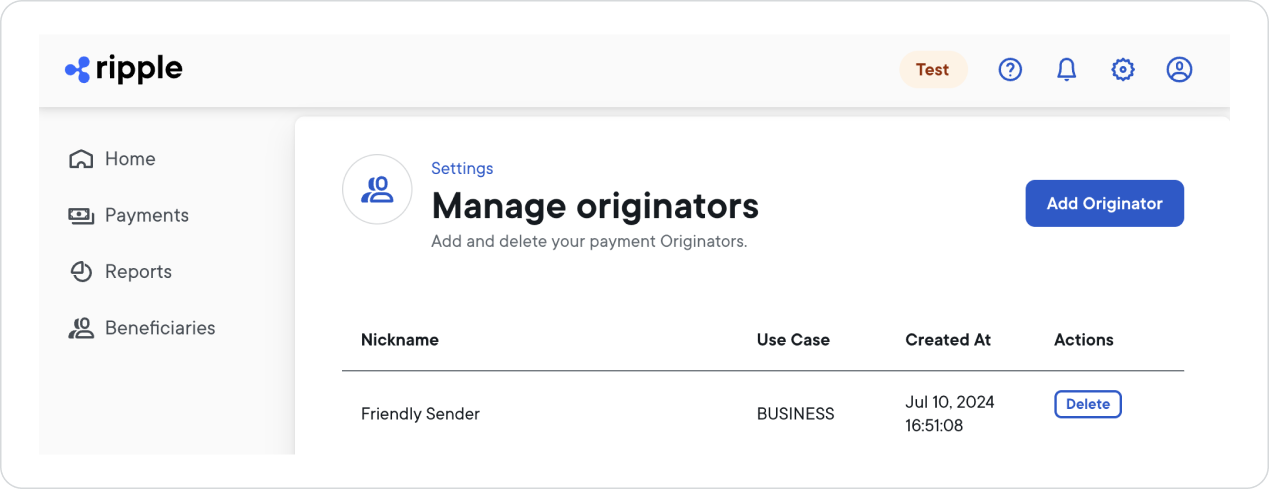This screenshot has height=489, width=1269.
Task: Click the Payments cash icon in sidebar
Action: click(81, 216)
